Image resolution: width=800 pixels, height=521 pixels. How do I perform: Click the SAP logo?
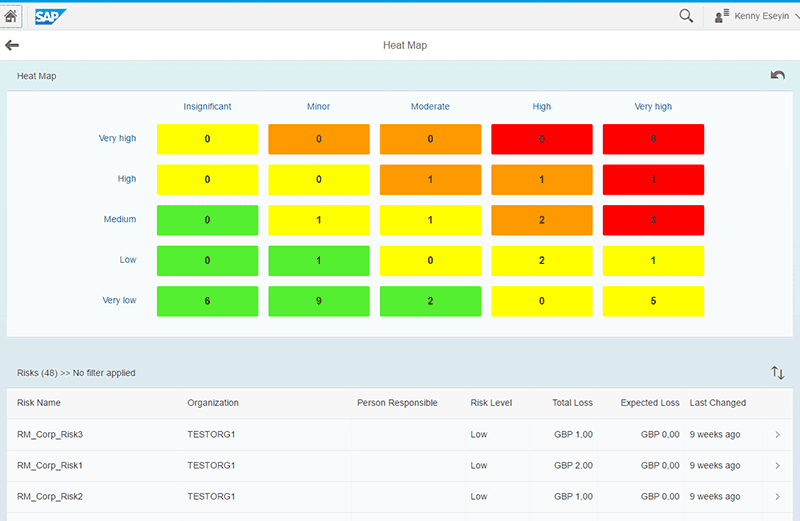click(x=50, y=16)
